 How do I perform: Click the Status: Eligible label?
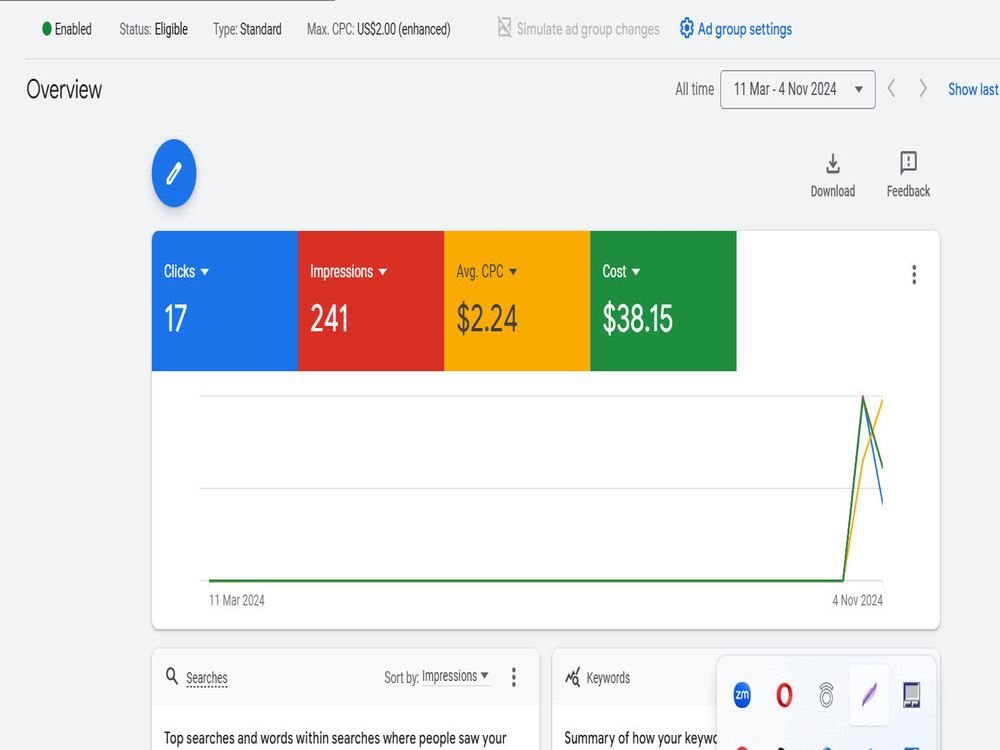click(x=153, y=29)
